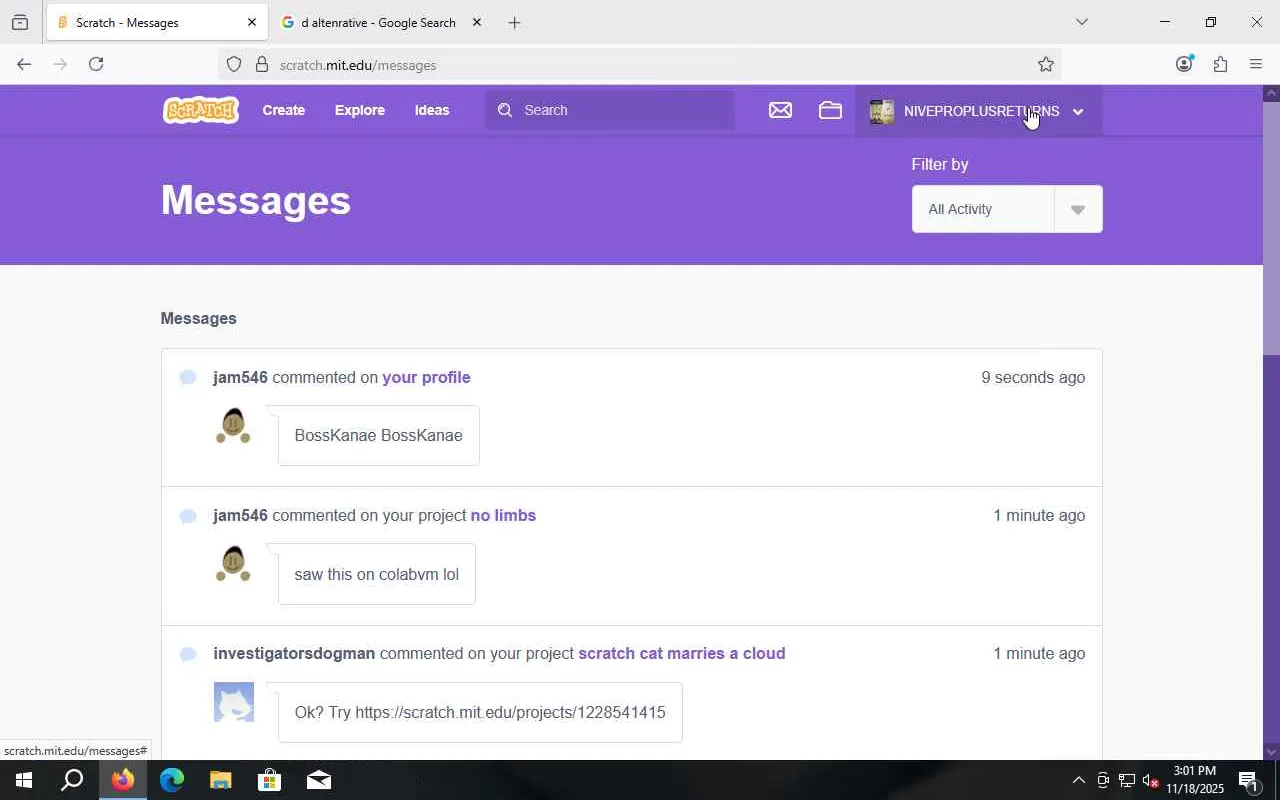Click the 'BossKanae BossKanae' comment text
The image size is (1280, 800).
[x=378, y=435]
